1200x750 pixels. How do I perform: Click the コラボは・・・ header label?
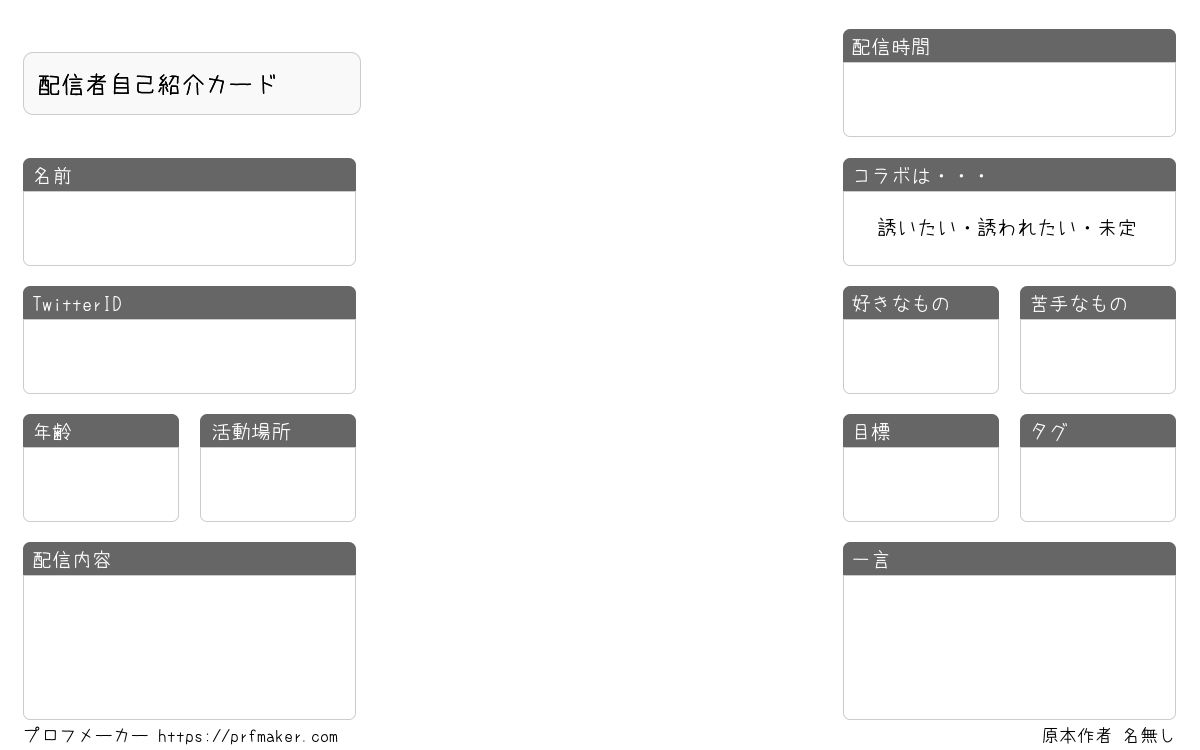920,175
